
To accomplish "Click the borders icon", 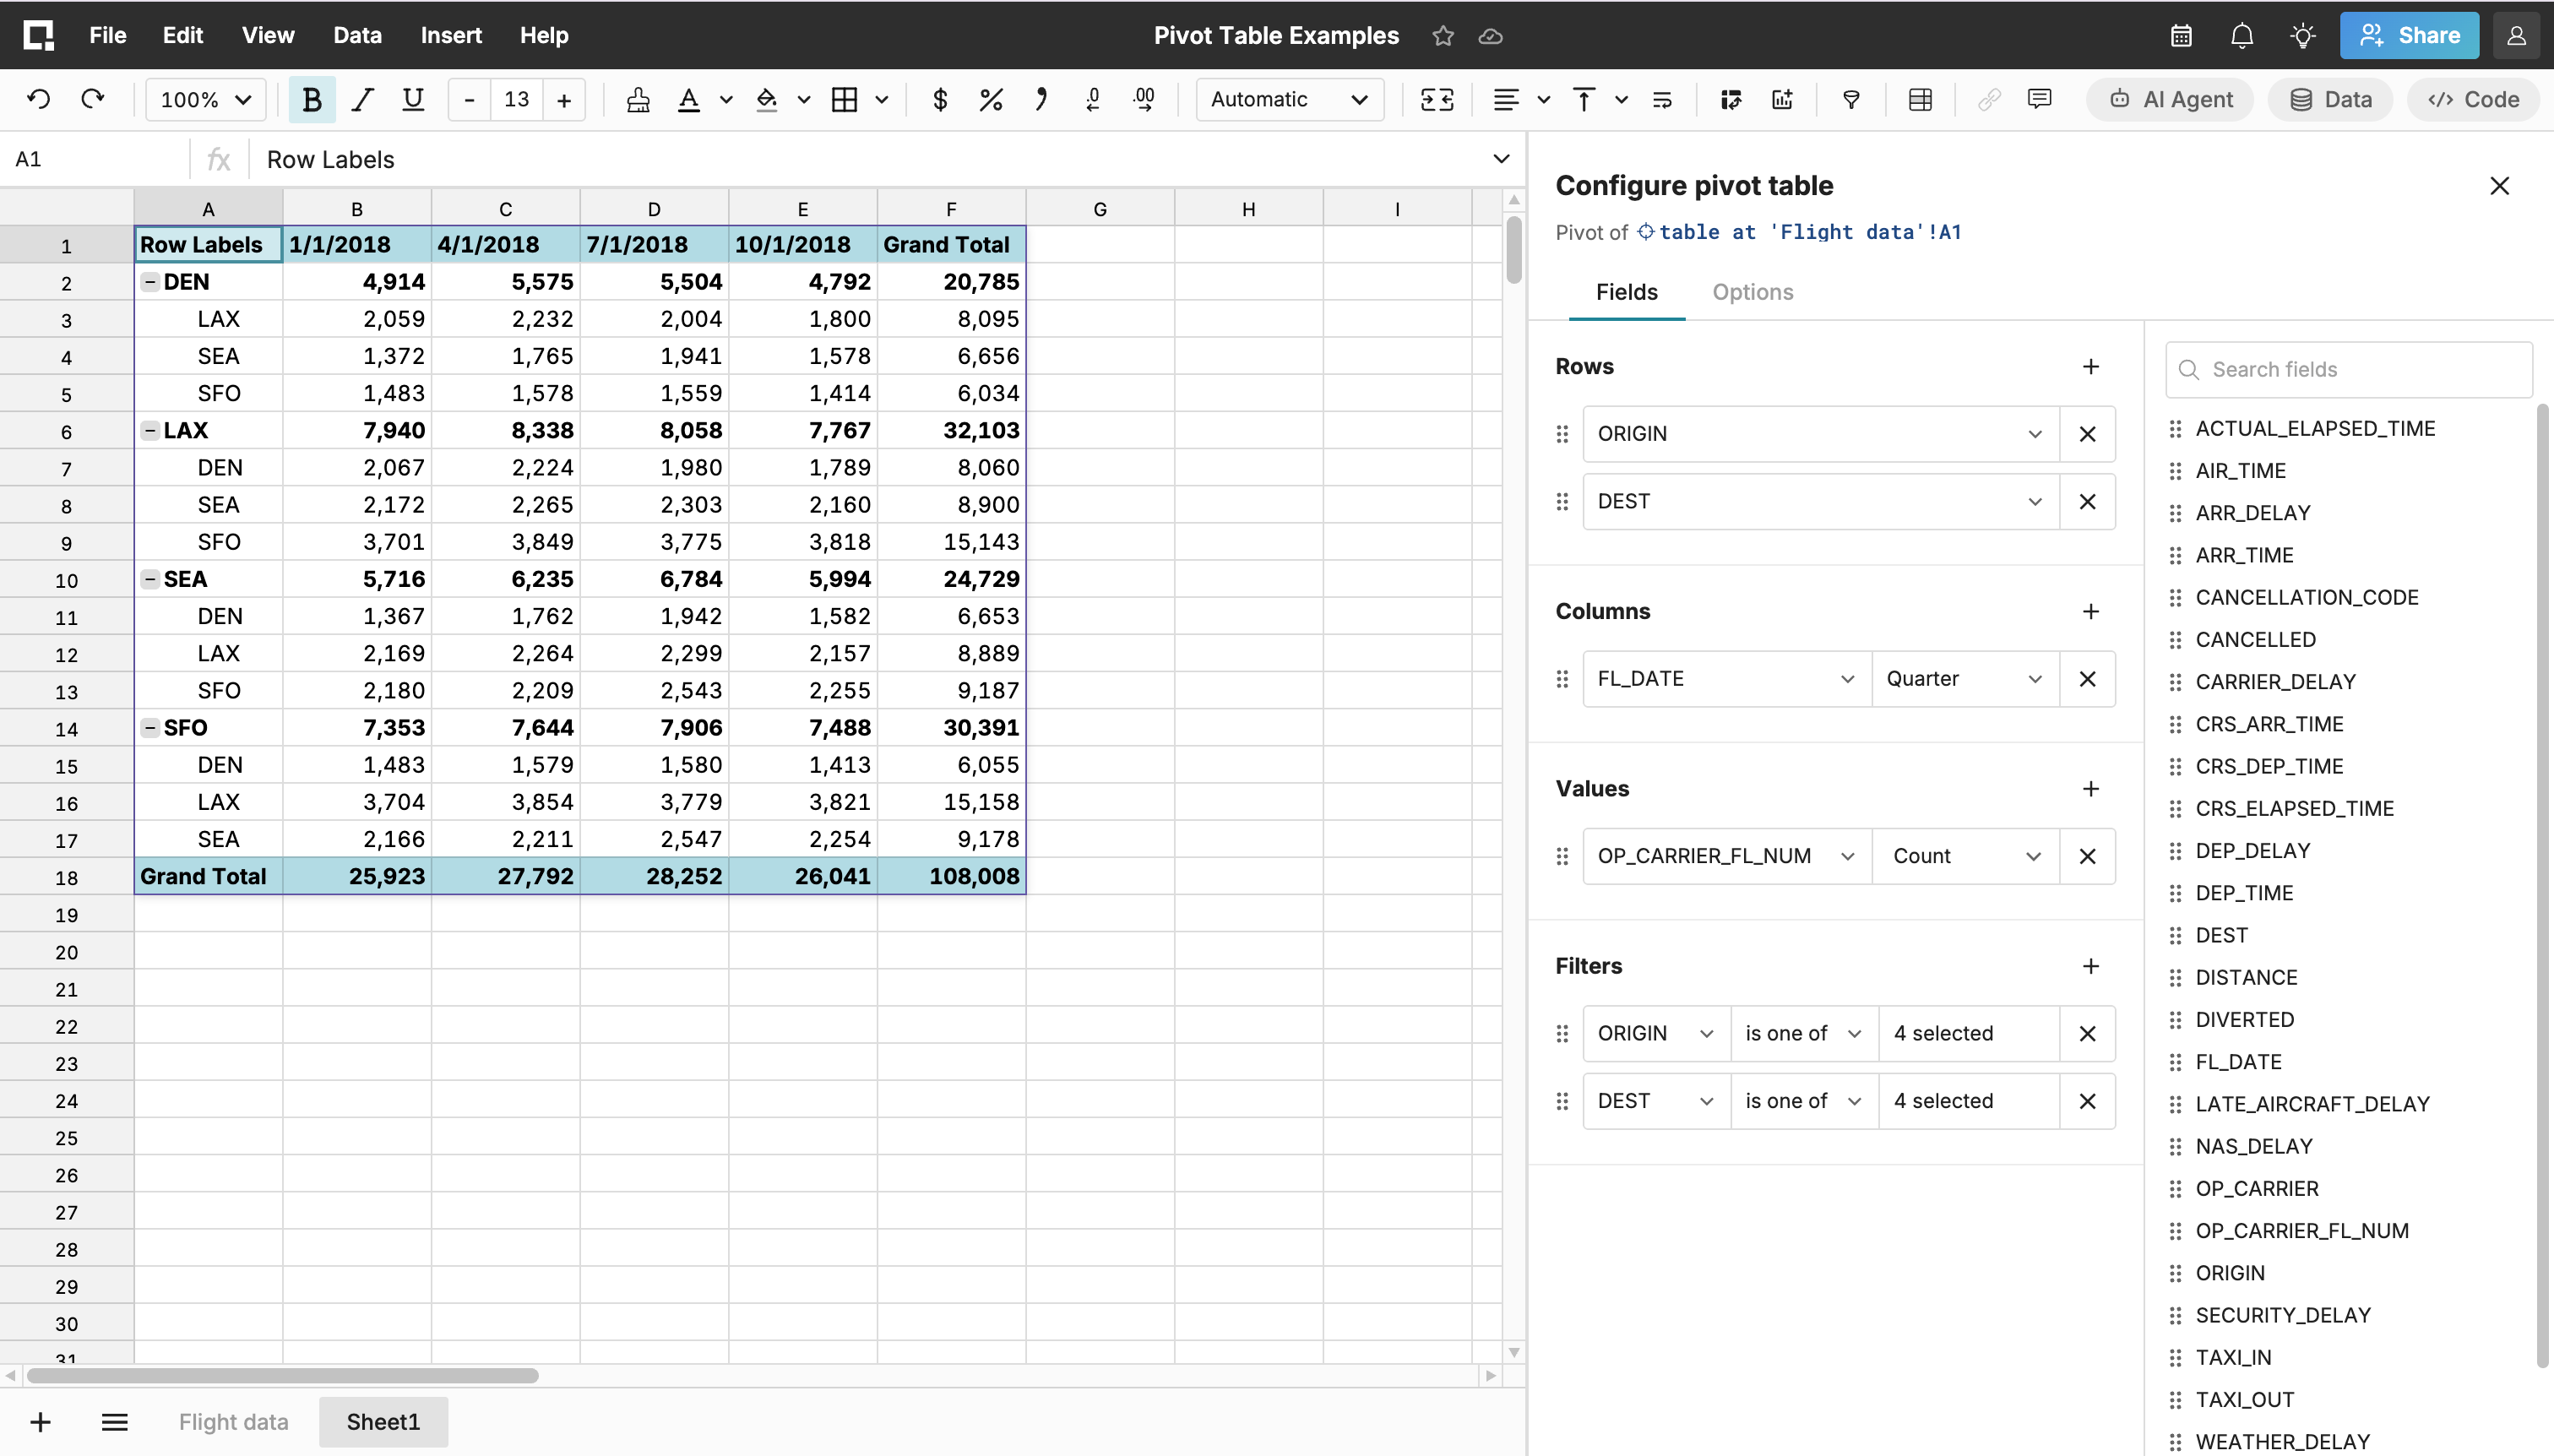I will (844, 99).
